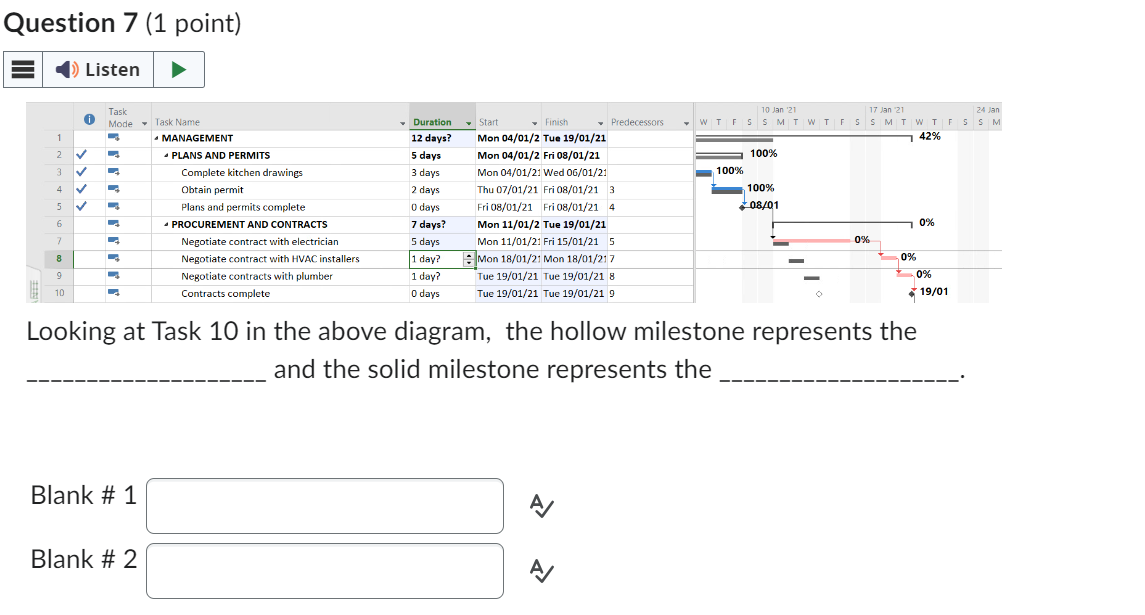
Task: Collapse the PROCUREMENT AND CONTRACTS group
Action: click(165, 223)
